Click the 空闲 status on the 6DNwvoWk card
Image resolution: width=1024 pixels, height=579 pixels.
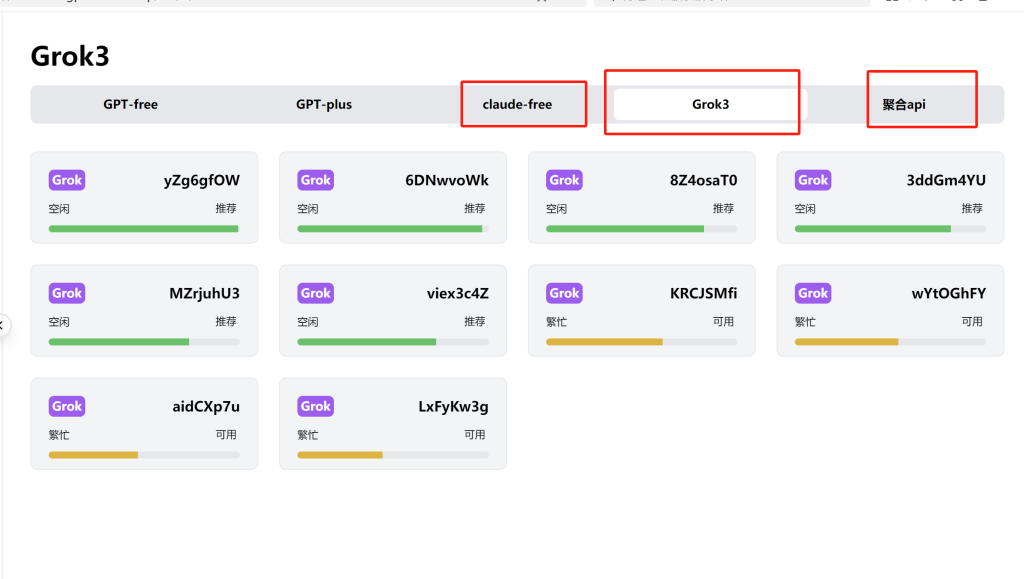[x=308, y=209]
